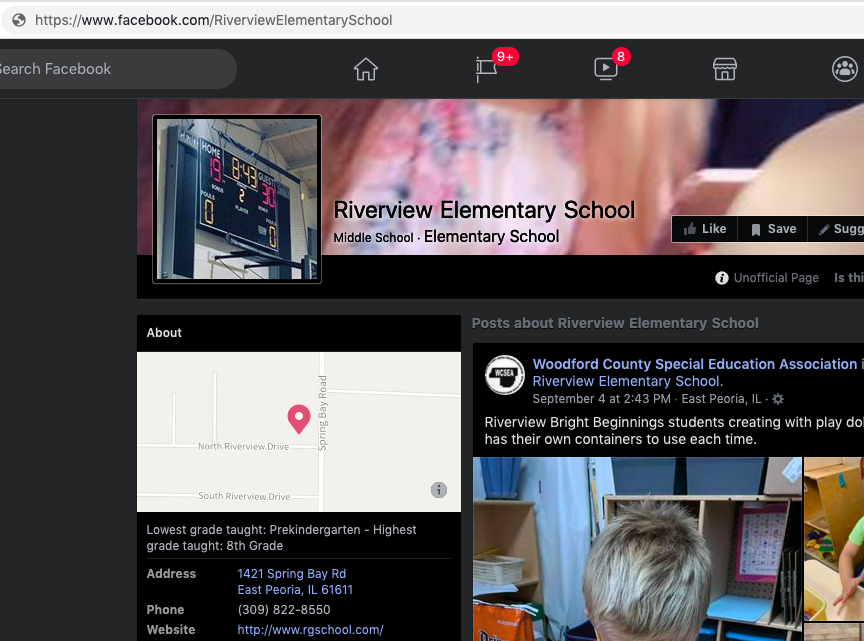Open Pages flag icon with 9+ badge

pos(487,69)
